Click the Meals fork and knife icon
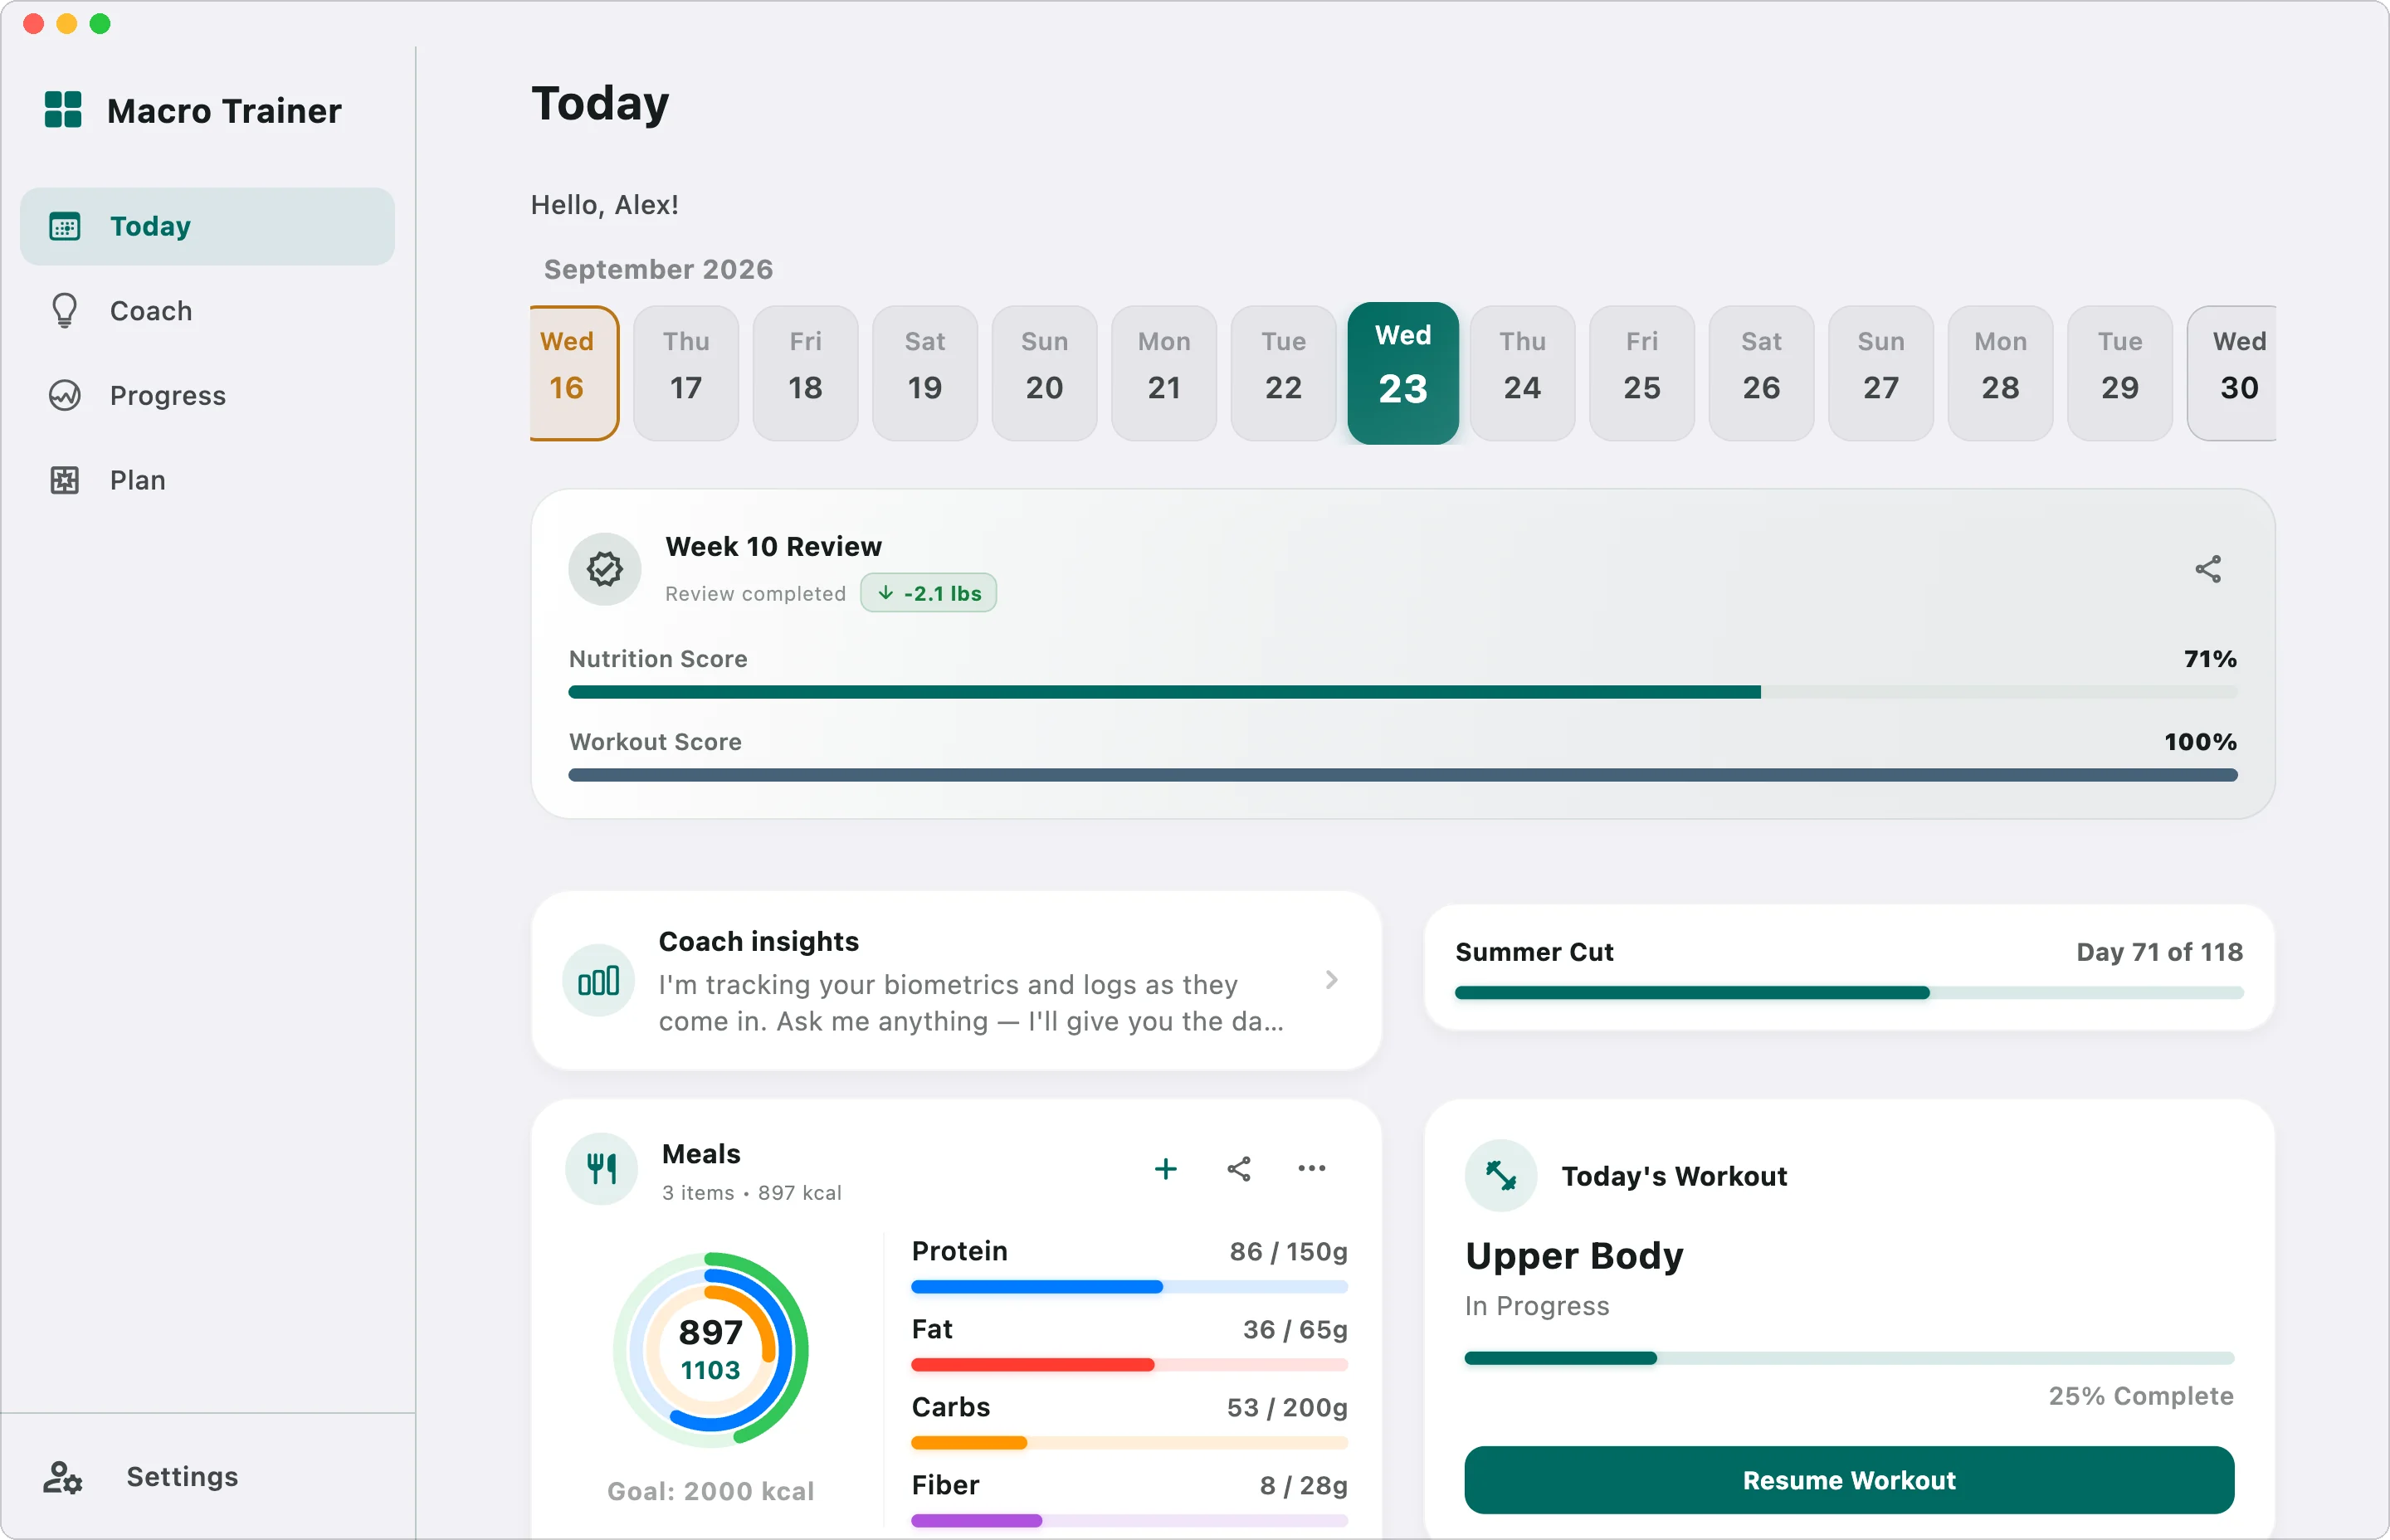 point(602,1169)
